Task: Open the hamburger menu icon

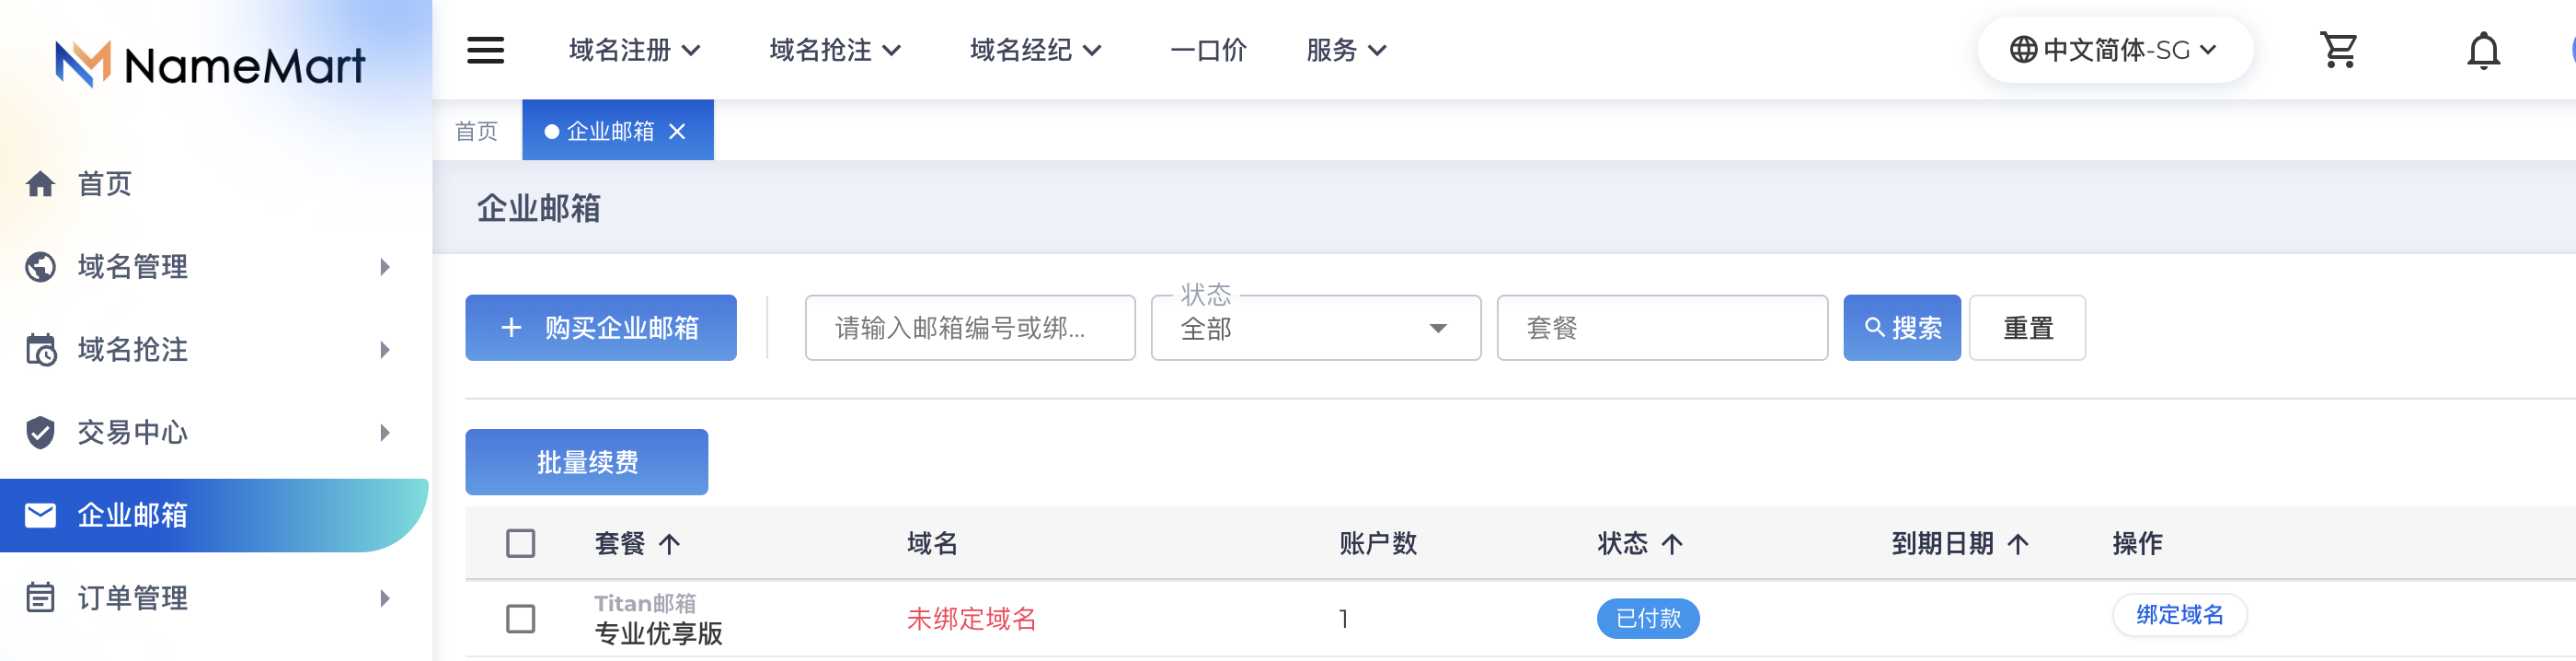Action: pos(485,50)
